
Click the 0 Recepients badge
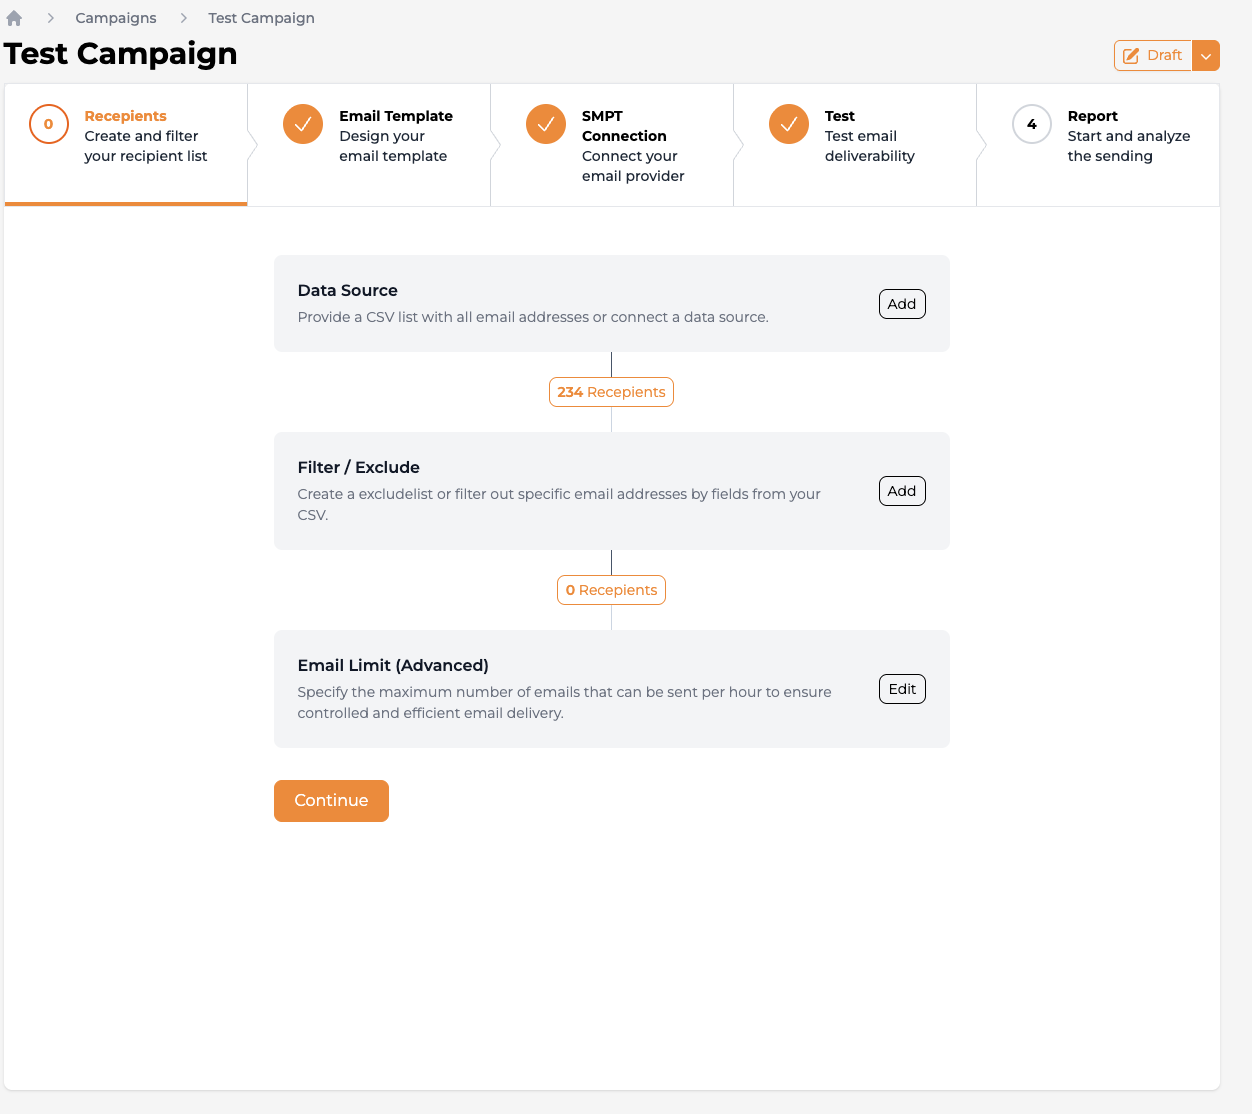pos(611,590)
